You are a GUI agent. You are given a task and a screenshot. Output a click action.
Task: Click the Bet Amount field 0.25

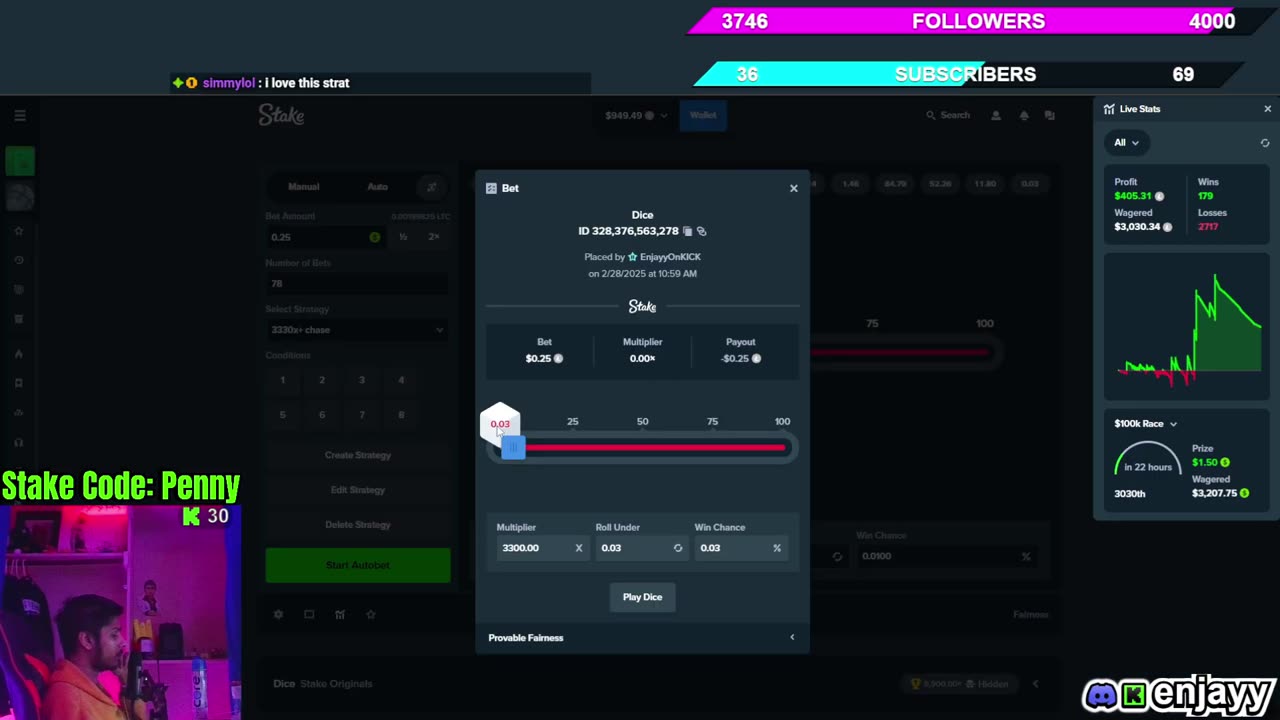click(x=324, y=237)
